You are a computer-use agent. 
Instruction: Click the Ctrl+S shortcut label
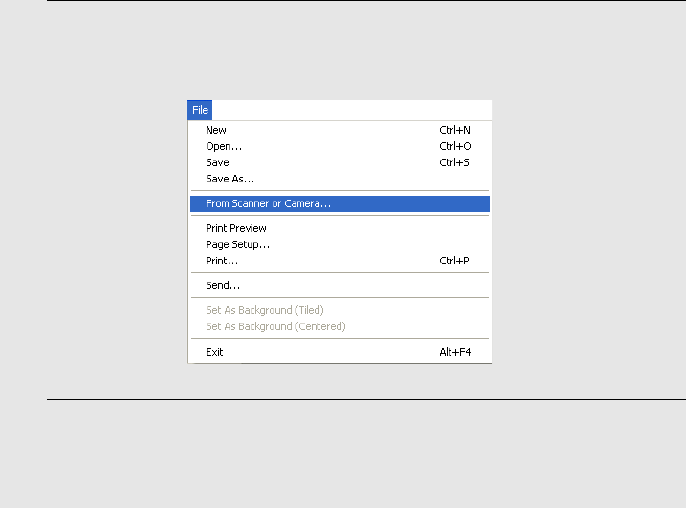pos(455,162)
